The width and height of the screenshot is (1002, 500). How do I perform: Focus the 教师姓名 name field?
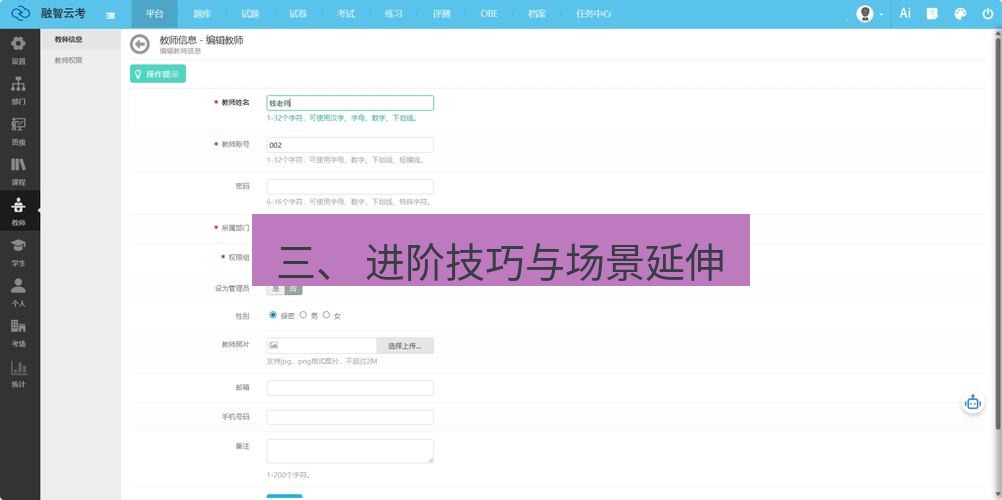coord(350,103)
